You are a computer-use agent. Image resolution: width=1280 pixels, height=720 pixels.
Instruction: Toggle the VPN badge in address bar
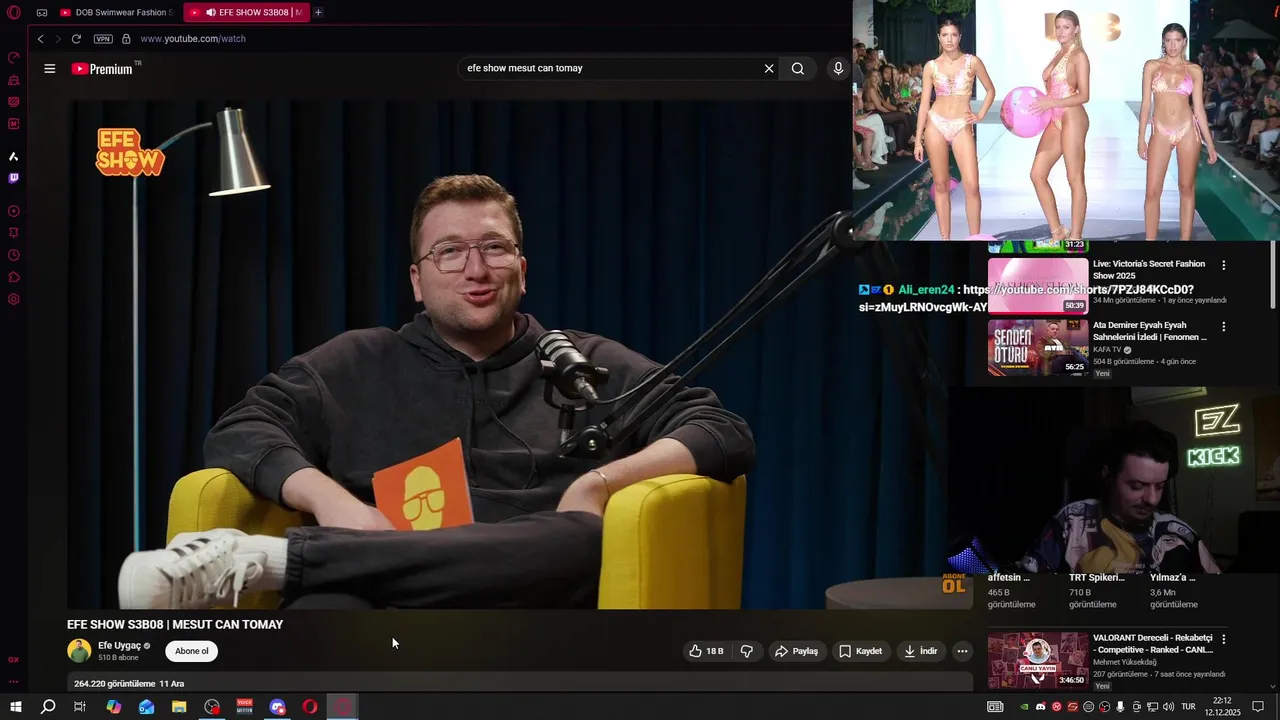(103, 39)
